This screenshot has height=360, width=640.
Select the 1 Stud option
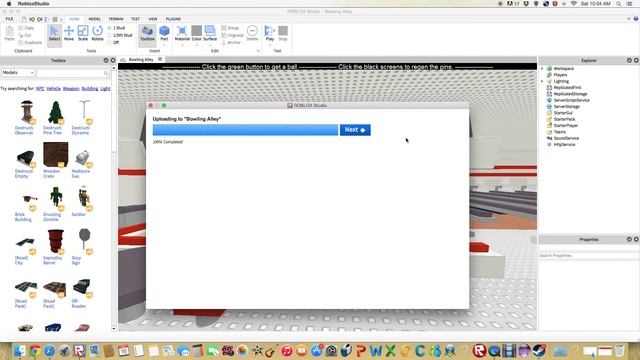[x=116, y=28]
